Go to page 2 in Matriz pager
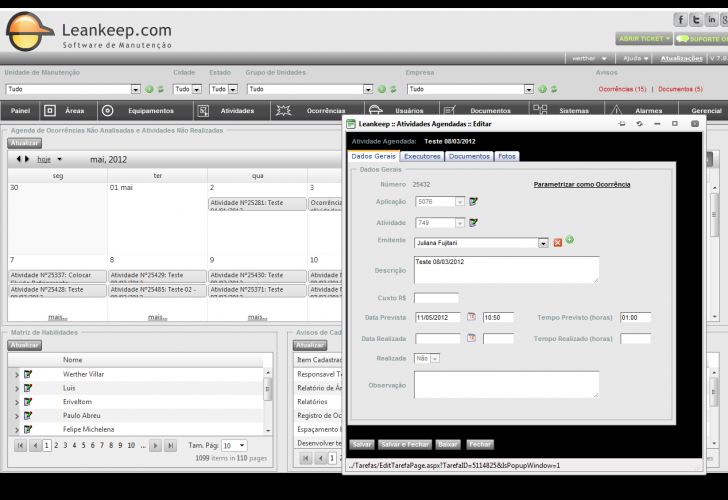Screen dimensions: 728x500 click(56, 445)
